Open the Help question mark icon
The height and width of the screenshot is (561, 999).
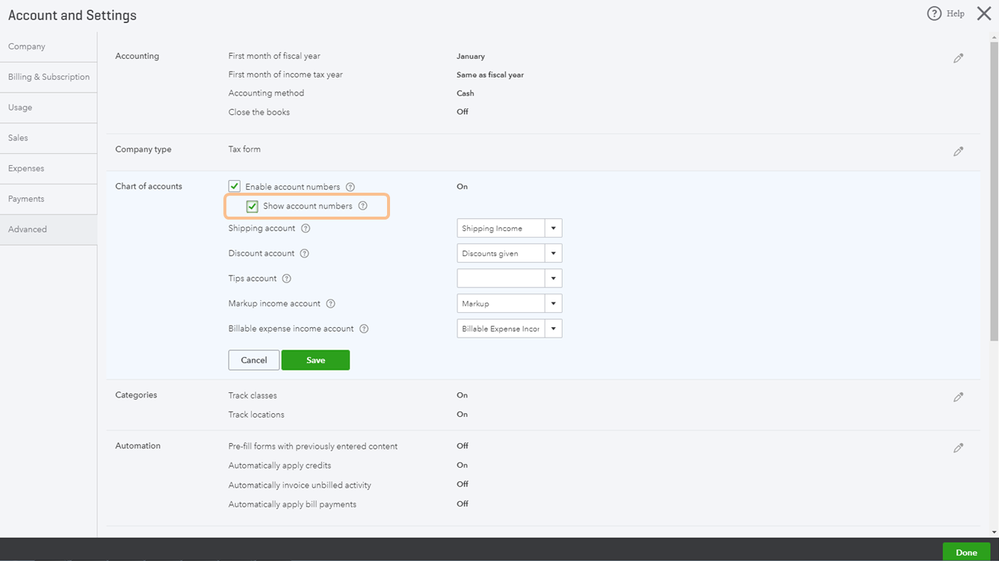pyautogui.click(x=934, y=13)
